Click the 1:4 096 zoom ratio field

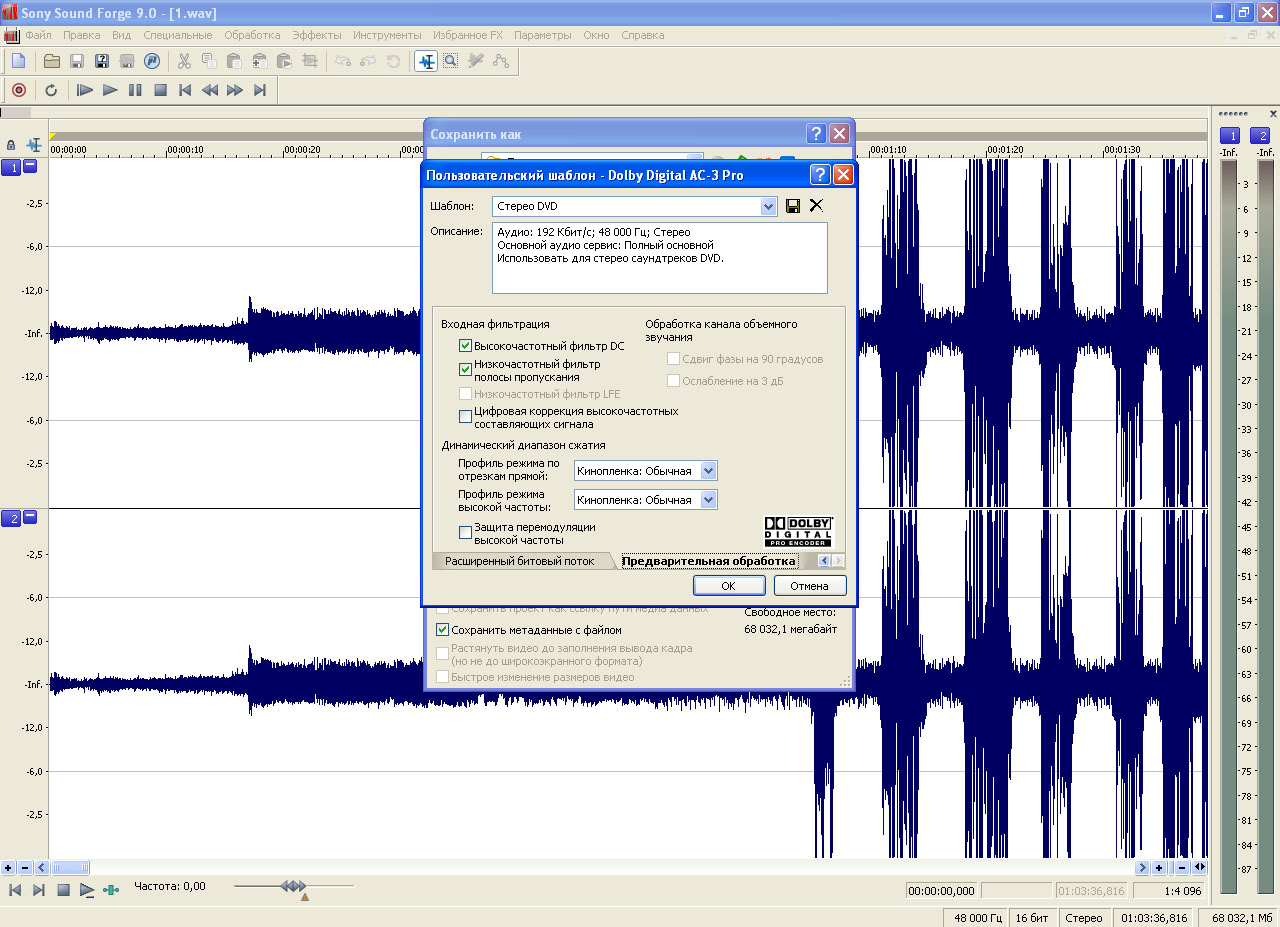[x=1170, y=891]
